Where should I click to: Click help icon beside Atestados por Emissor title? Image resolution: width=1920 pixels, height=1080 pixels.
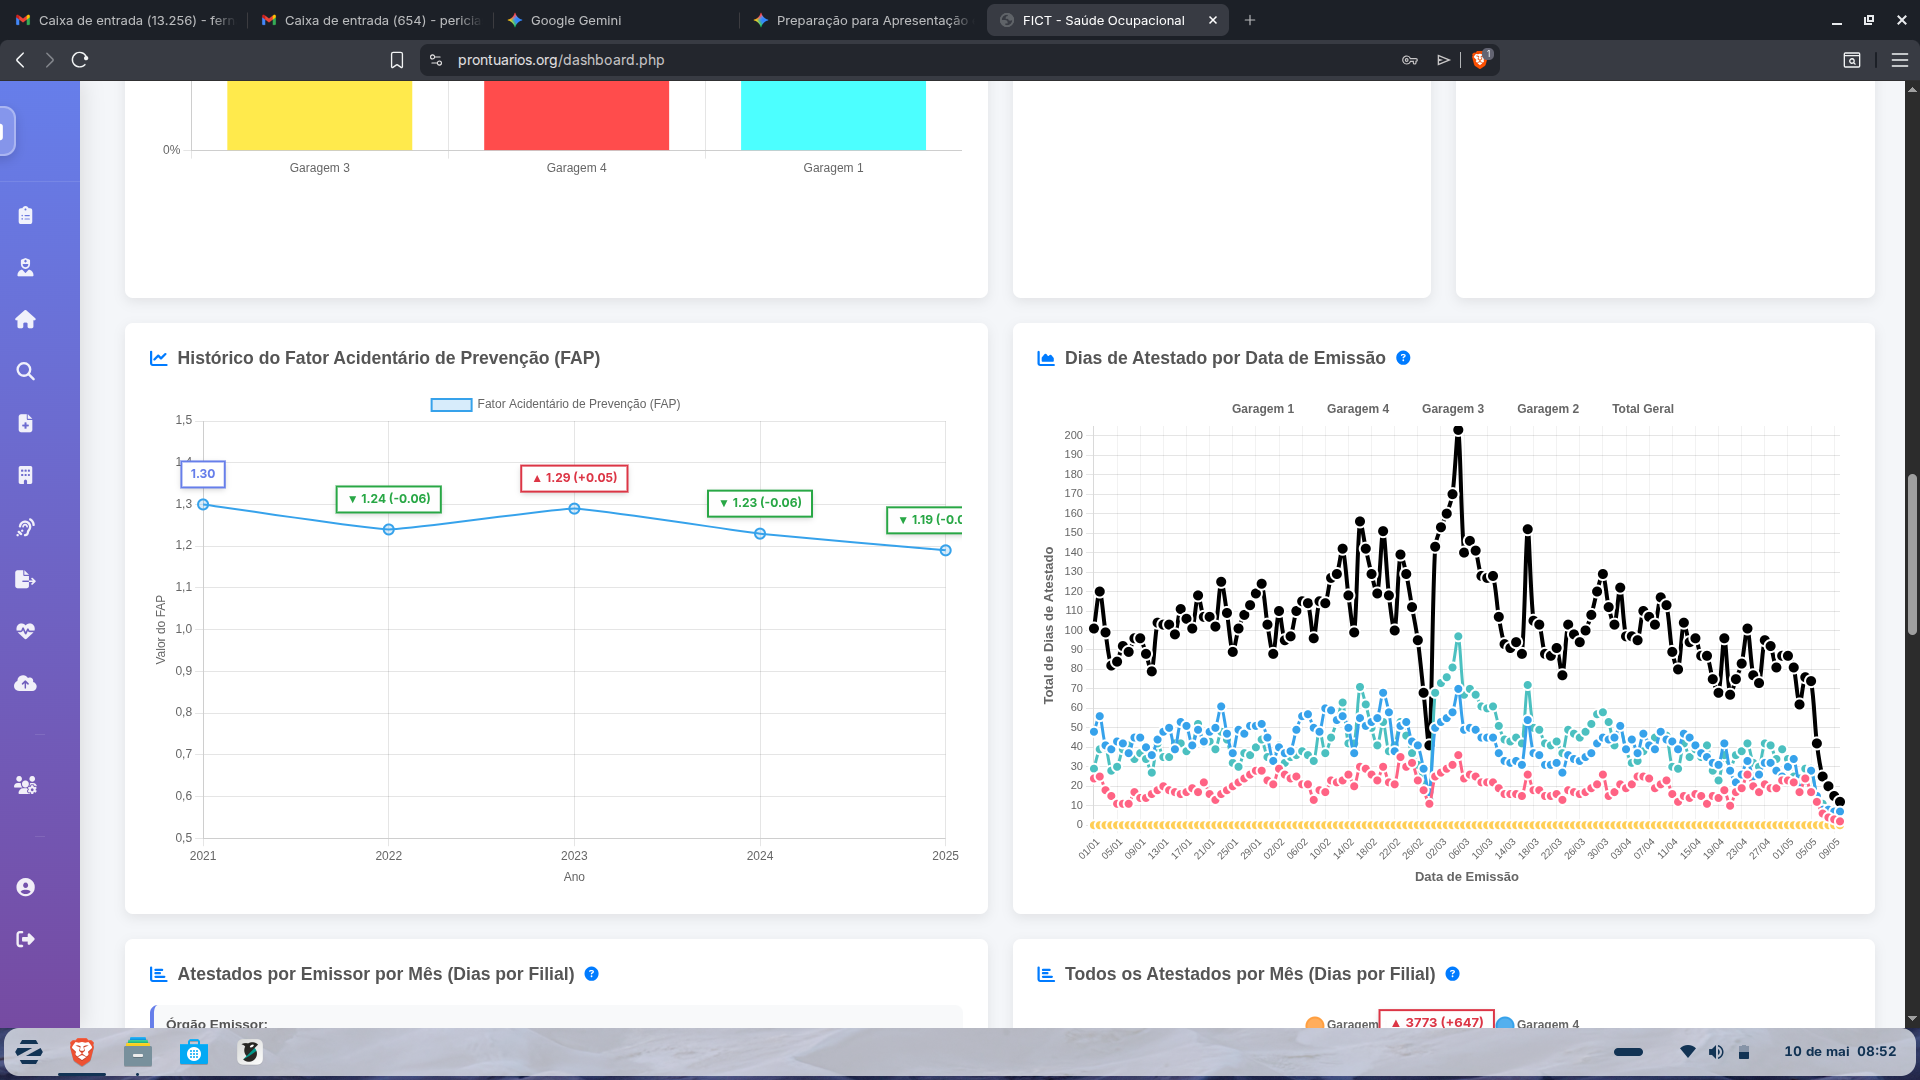pos(592,974)
